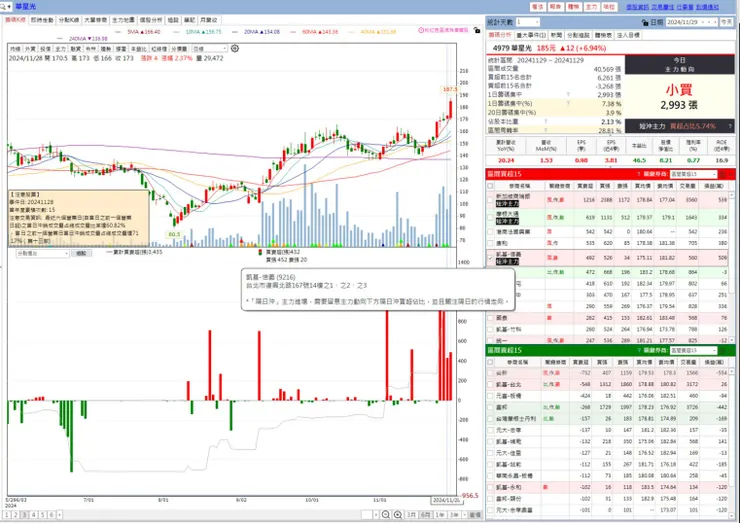Click the 買賣超 column header in buy table
This screenshot has width=740, height=523.
click(585, 186)
